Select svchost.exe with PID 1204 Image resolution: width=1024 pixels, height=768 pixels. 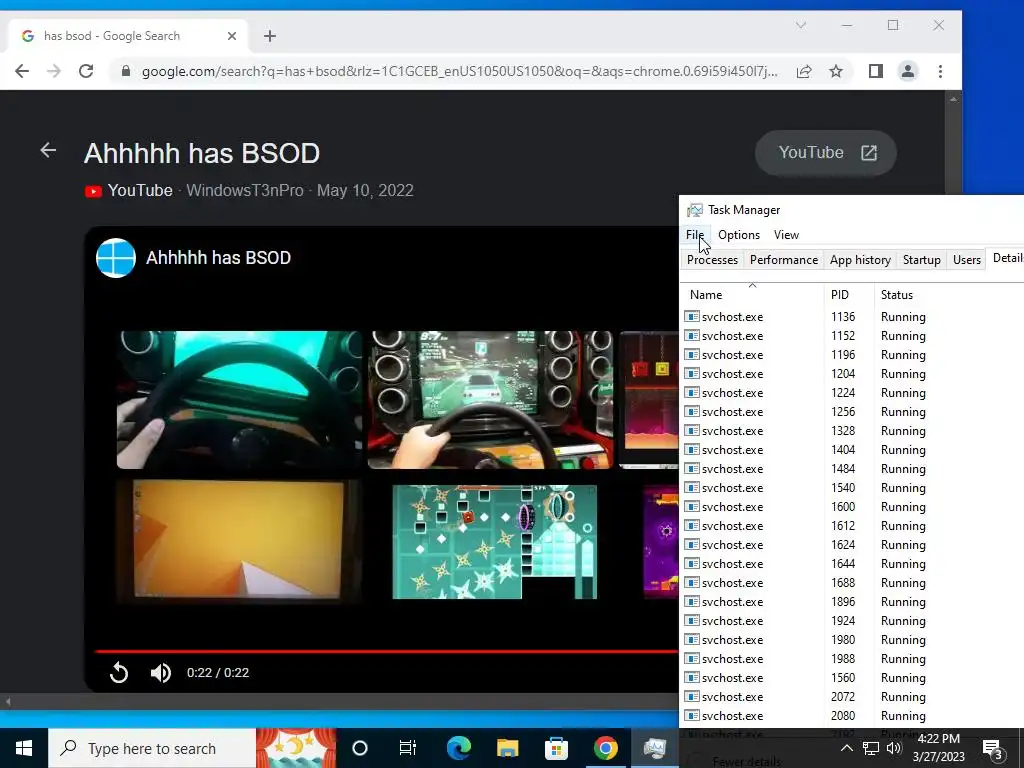852,374
